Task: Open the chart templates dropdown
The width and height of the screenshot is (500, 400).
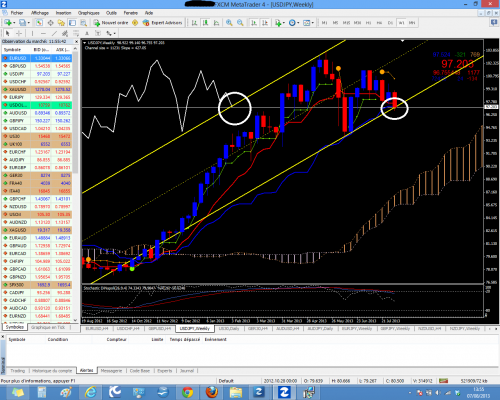Action: [312, 23]
